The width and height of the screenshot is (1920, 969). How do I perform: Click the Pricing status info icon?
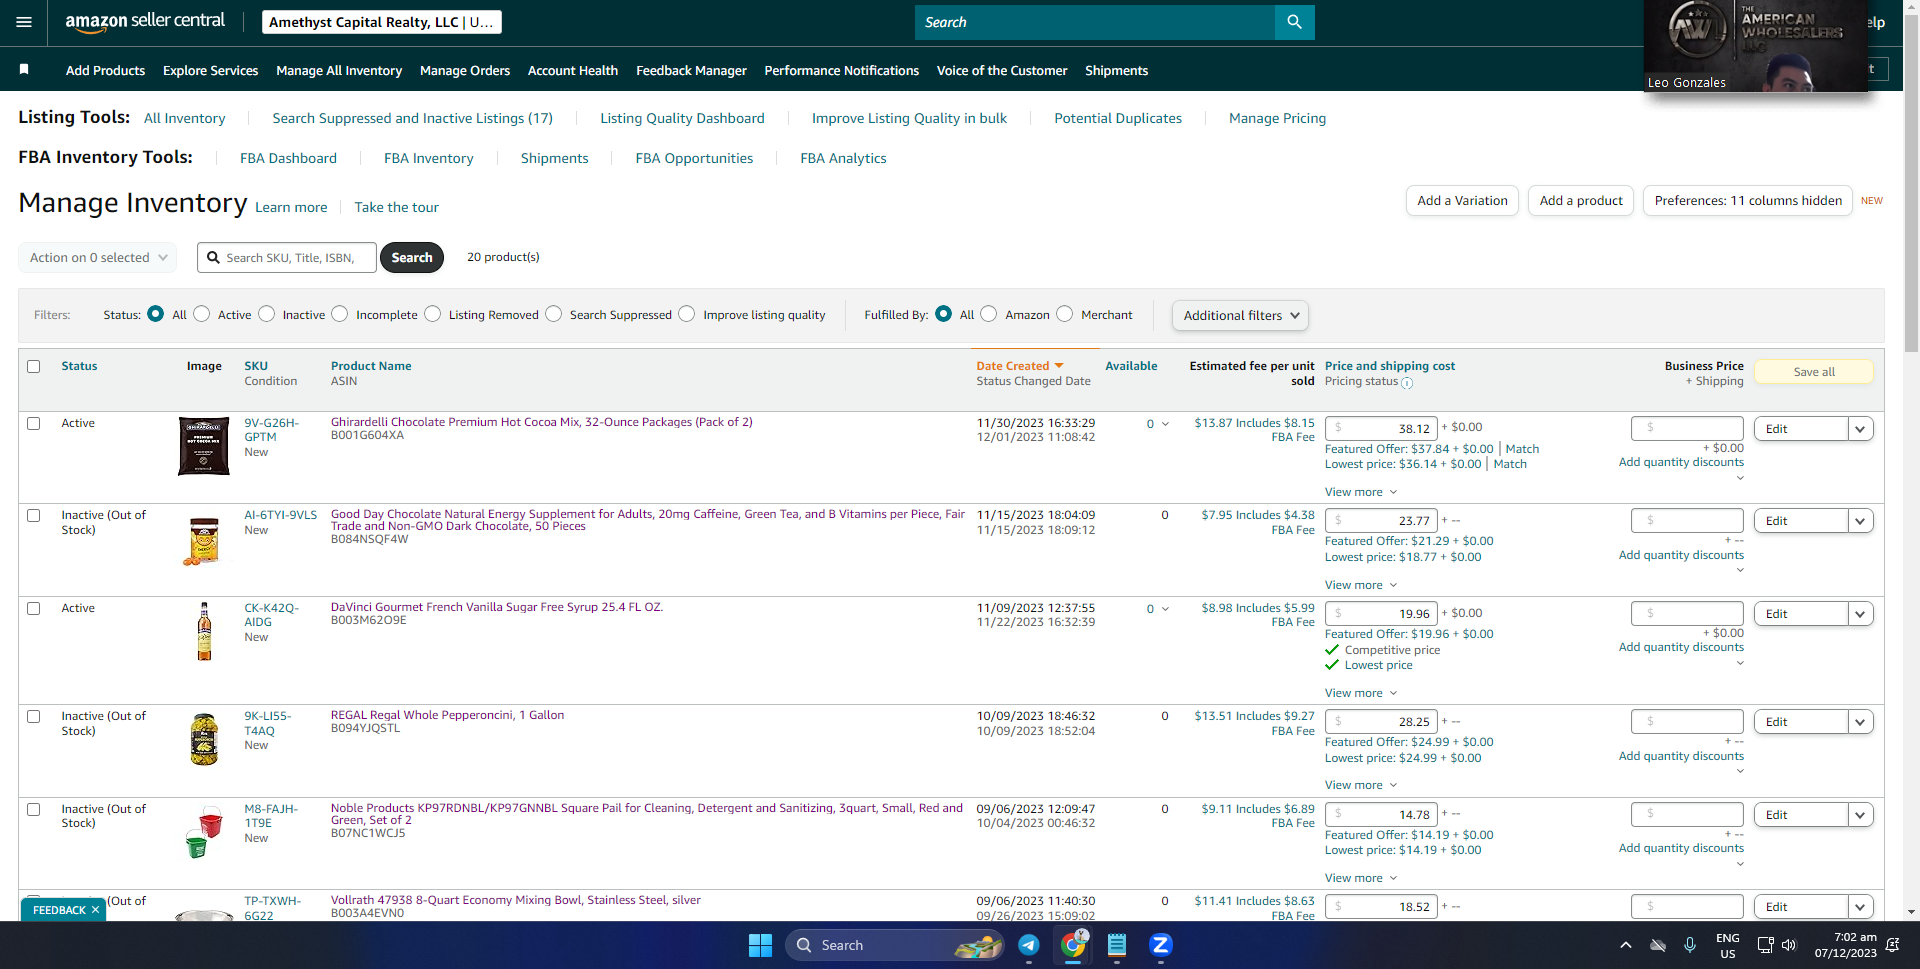[1407, 383]
